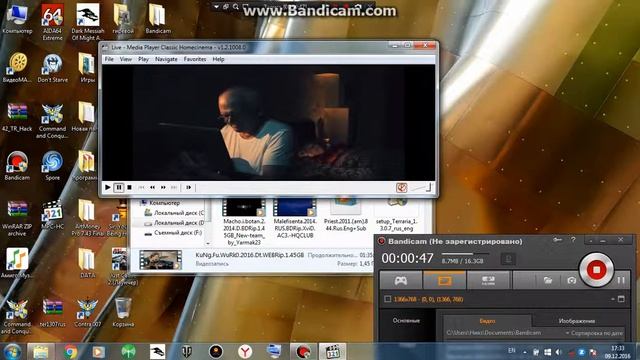The height and width of the screenshot is (360, 640).
Task: Open the Bandicam app shortcut on desktop
Action: 17,165
